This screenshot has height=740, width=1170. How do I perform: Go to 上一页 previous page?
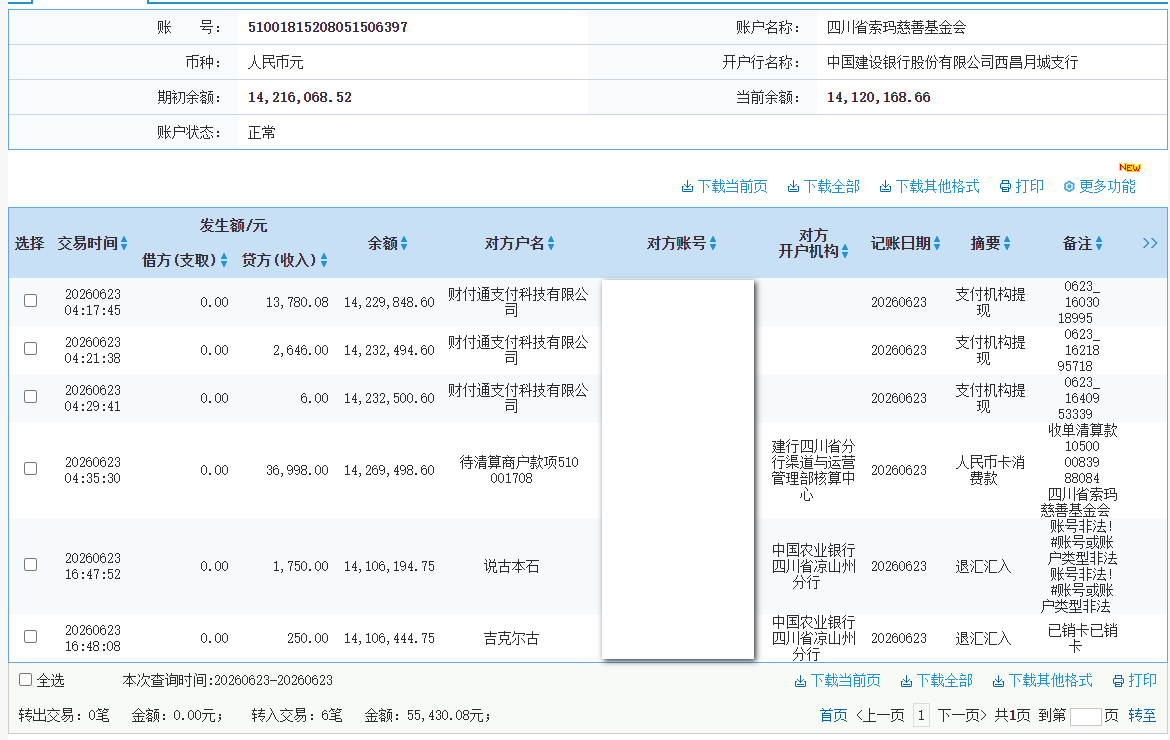880,715
